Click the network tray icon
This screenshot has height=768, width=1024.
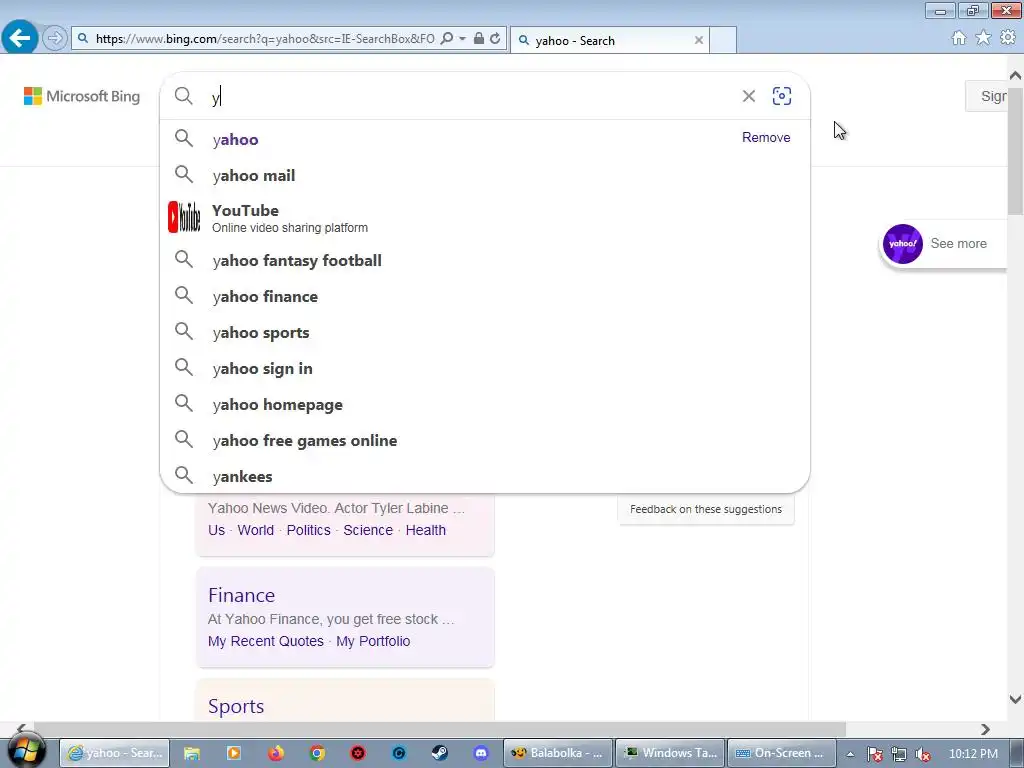(899, 754)
